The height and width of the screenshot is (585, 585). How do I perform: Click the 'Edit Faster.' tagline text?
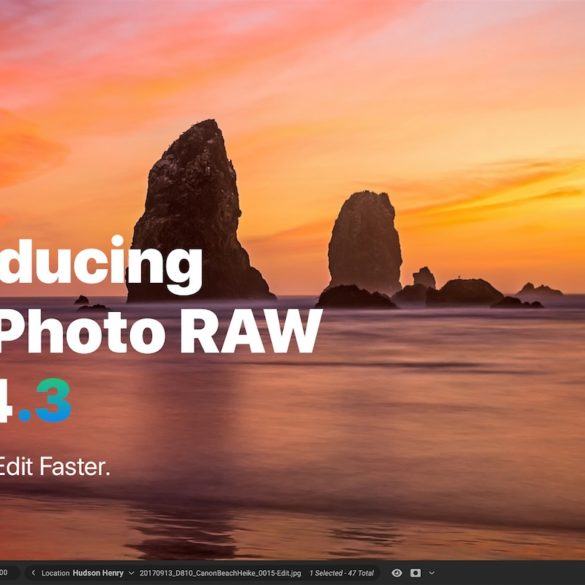pyautogui.click(x=55, y=467)
